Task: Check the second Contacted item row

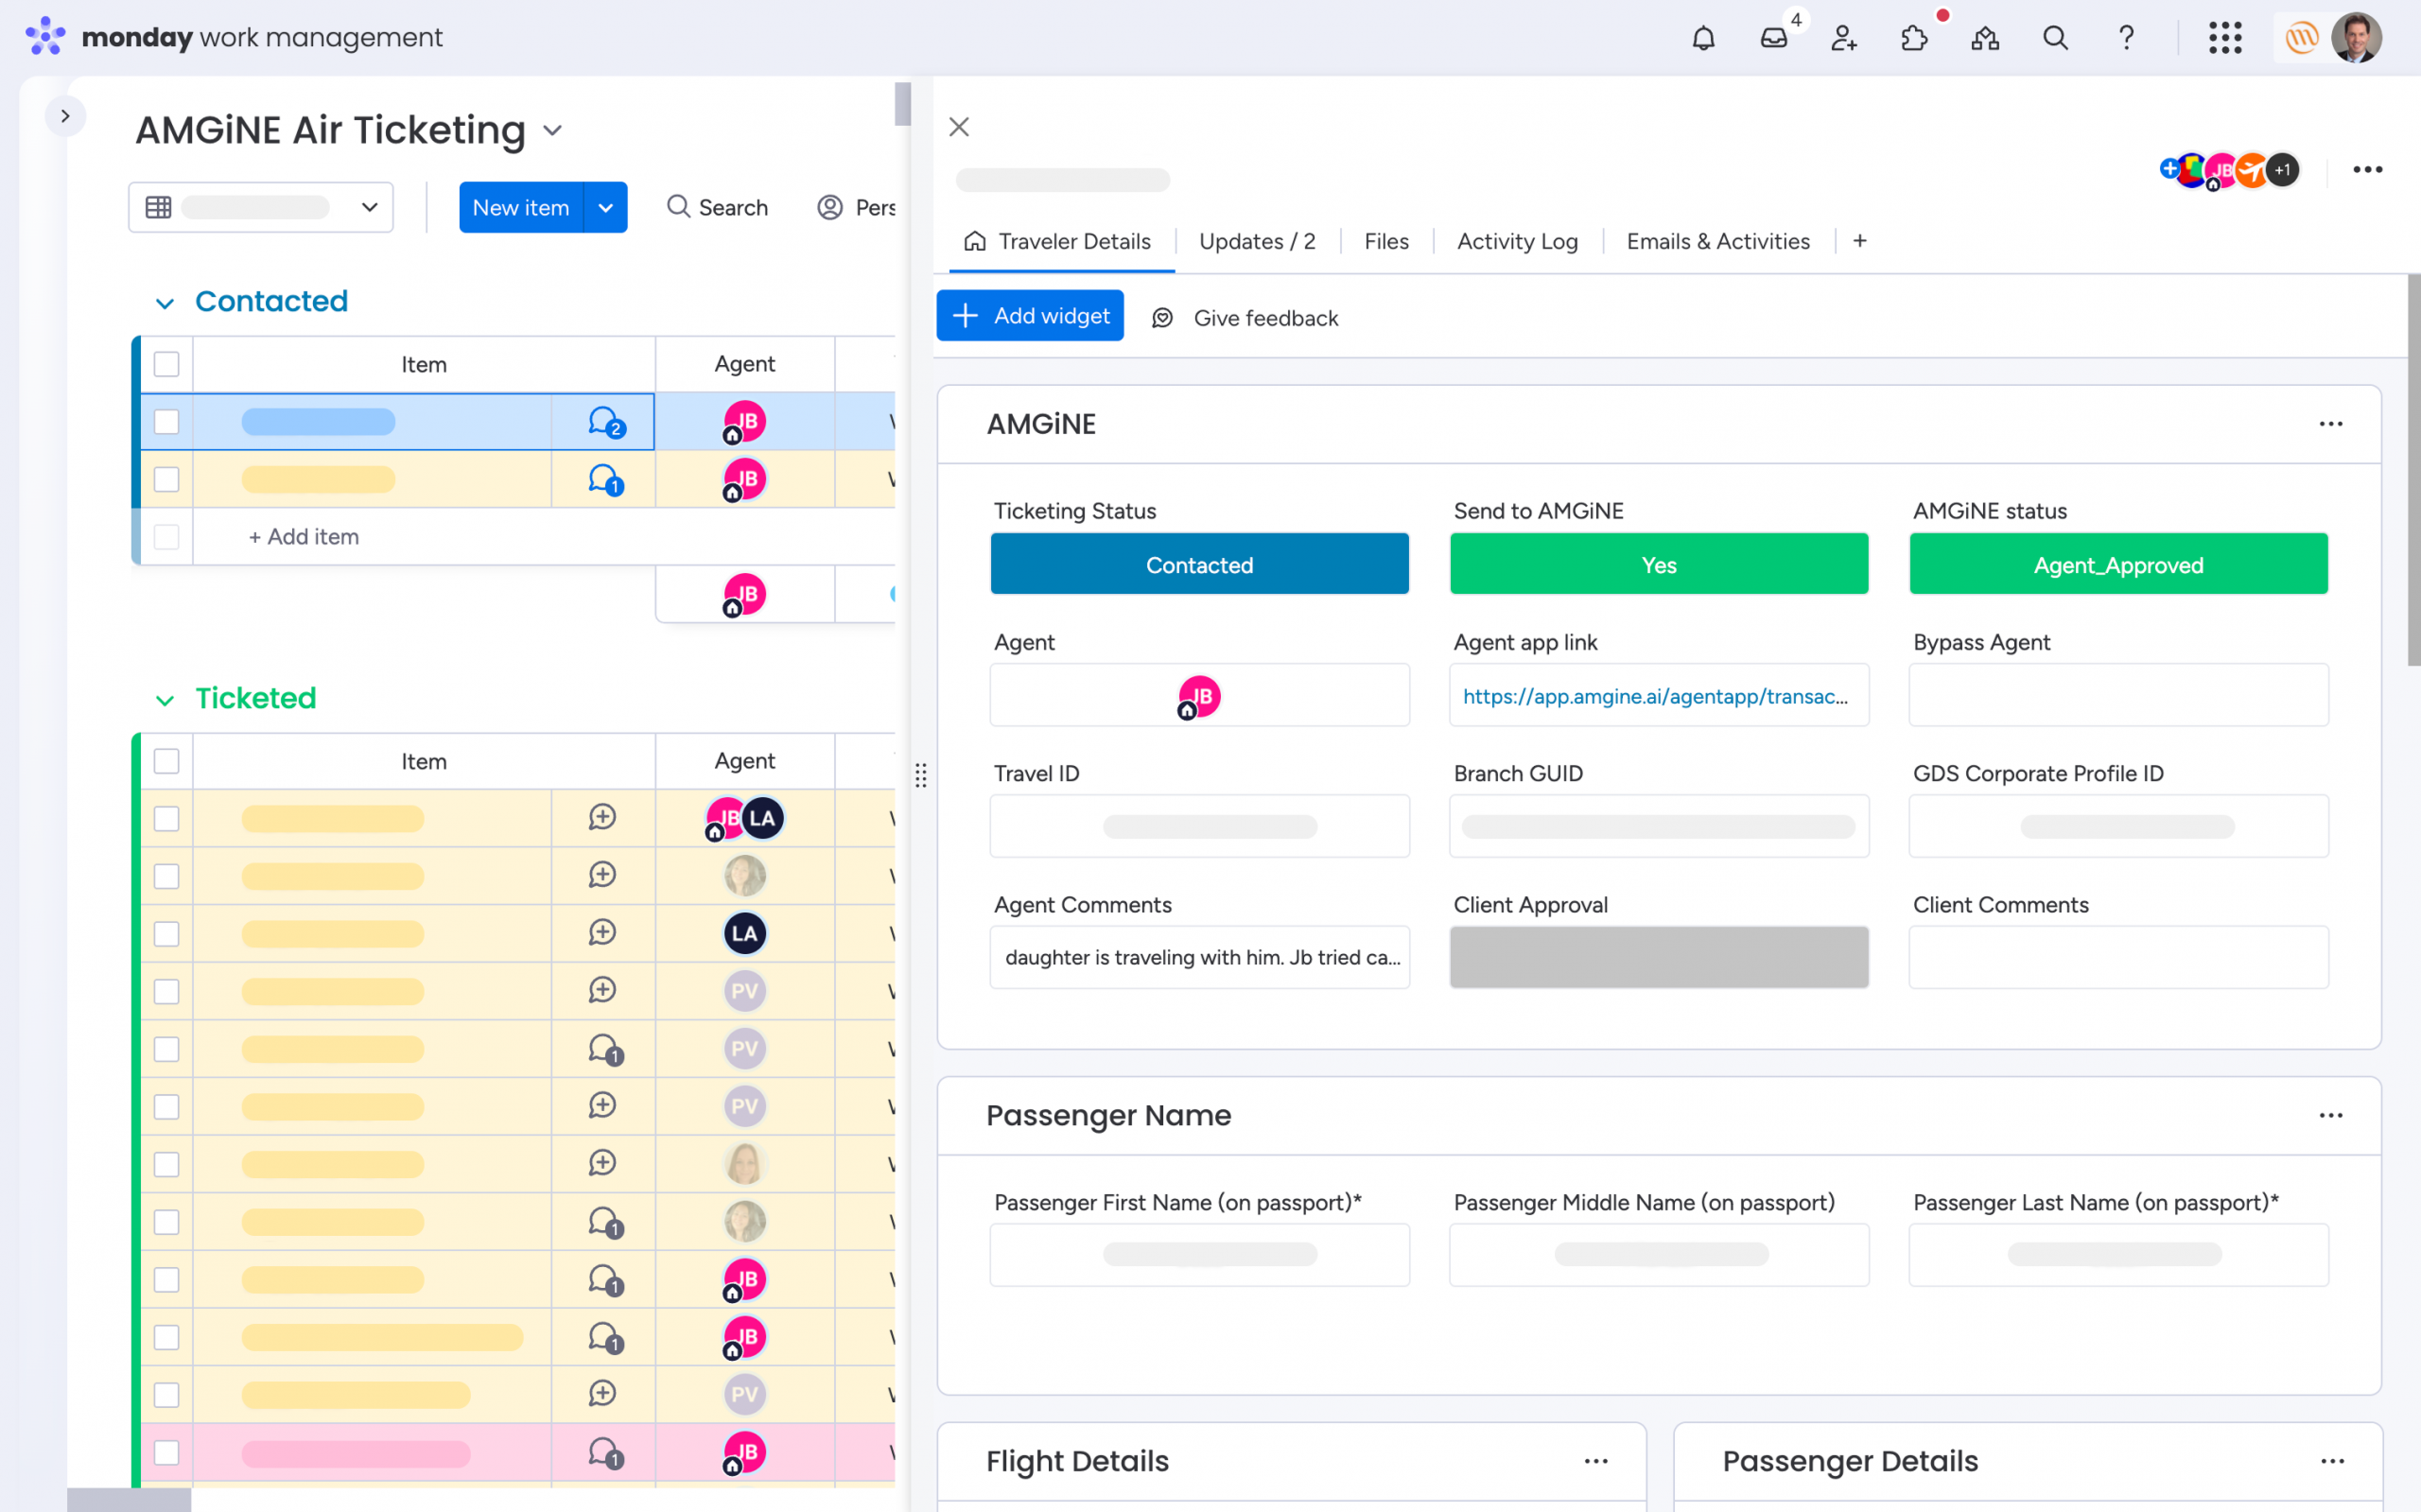Action: pos(166,480)
